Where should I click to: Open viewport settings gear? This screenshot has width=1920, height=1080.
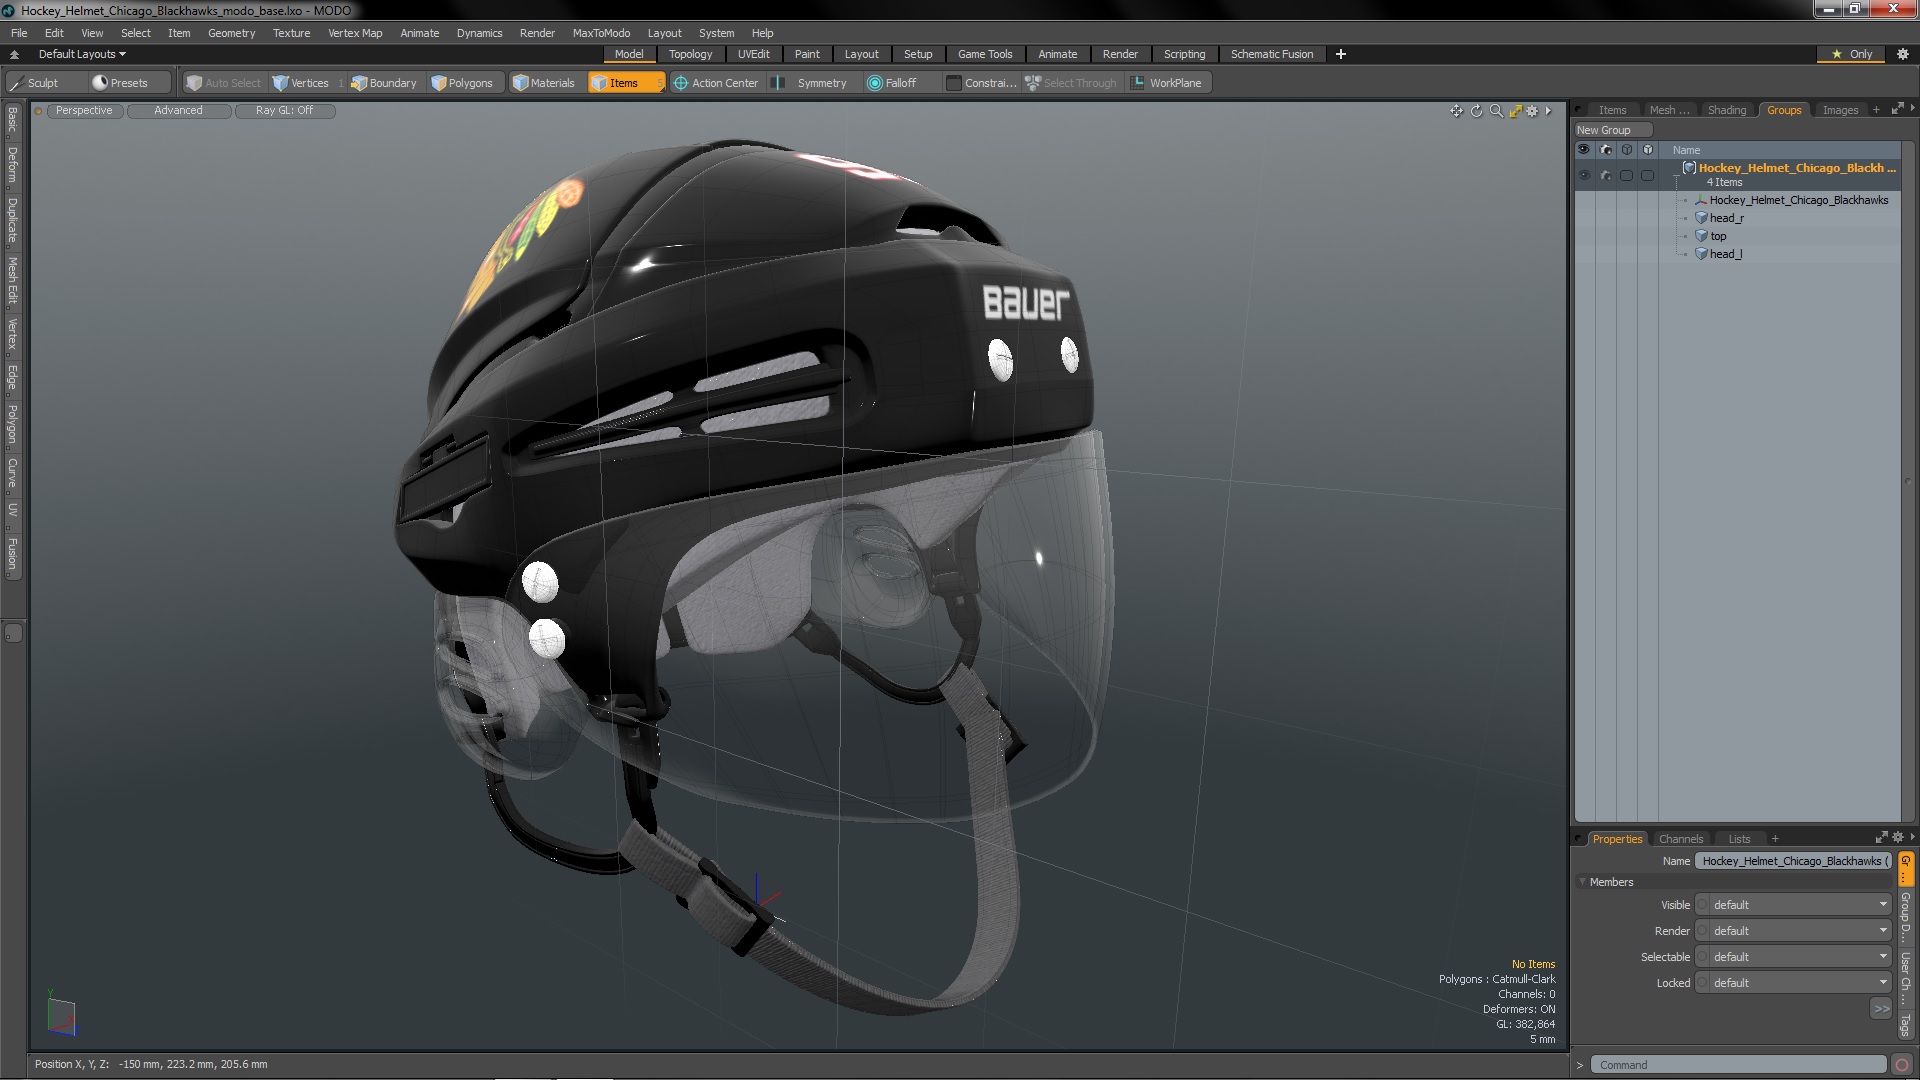click(x=1532, y=111)
